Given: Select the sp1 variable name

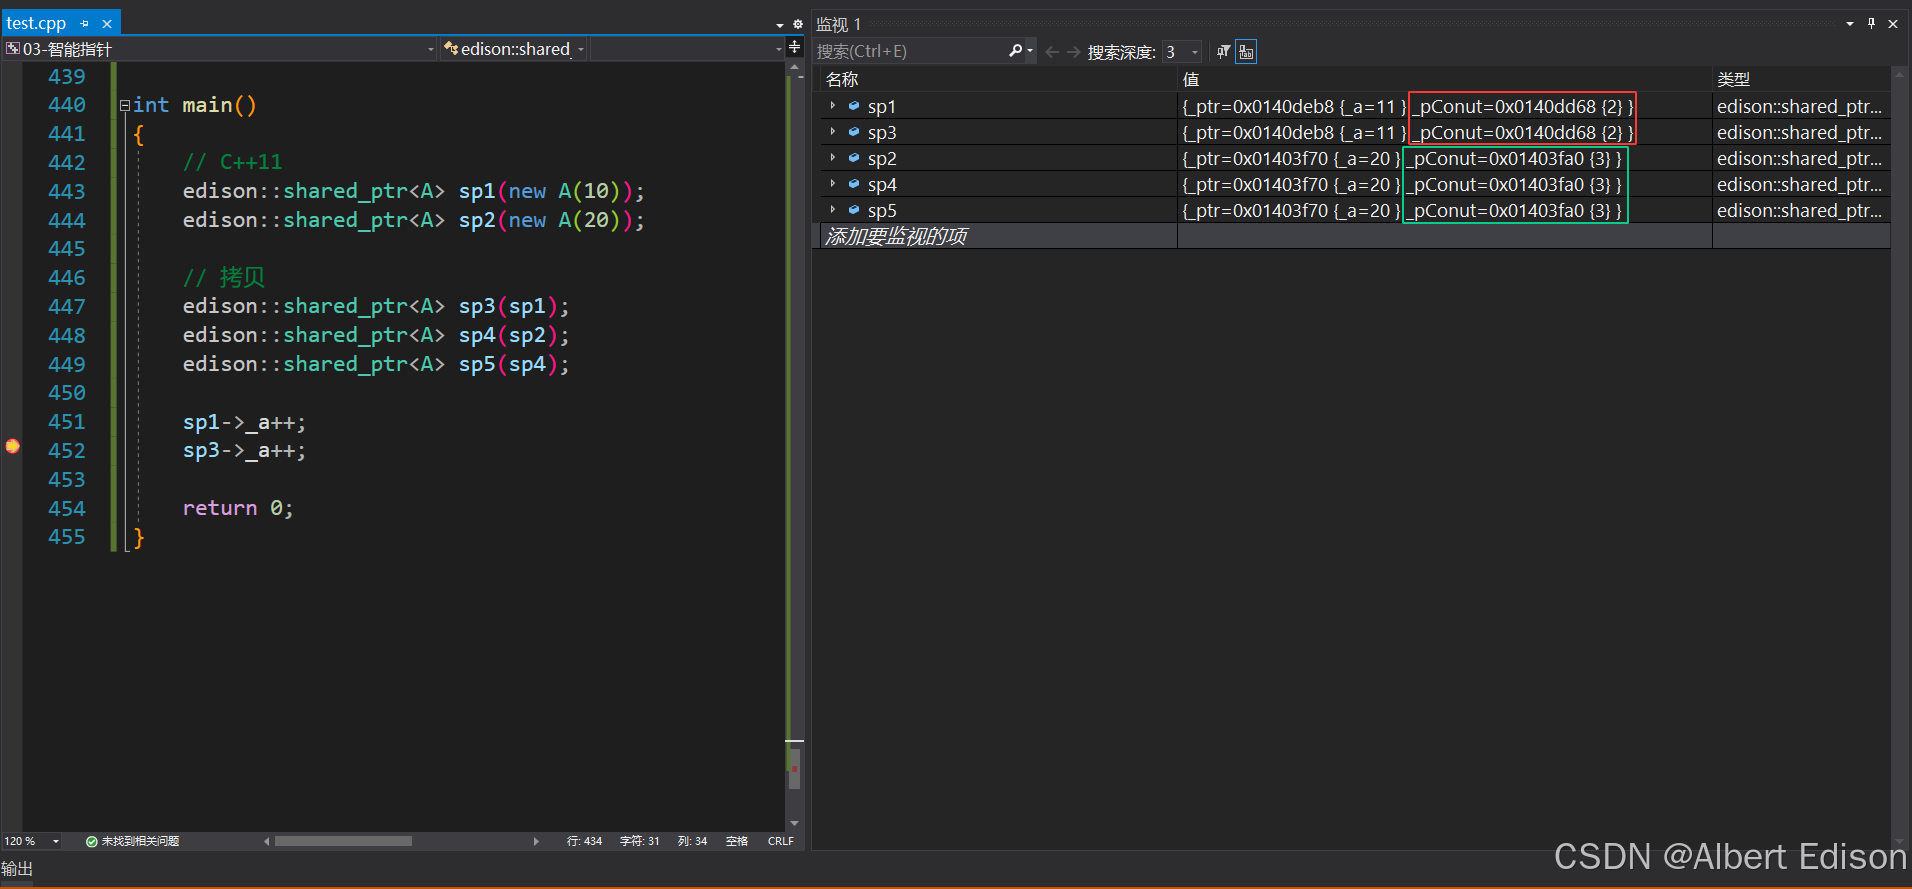Looking at the screenshot, I should tap(882, 107).
